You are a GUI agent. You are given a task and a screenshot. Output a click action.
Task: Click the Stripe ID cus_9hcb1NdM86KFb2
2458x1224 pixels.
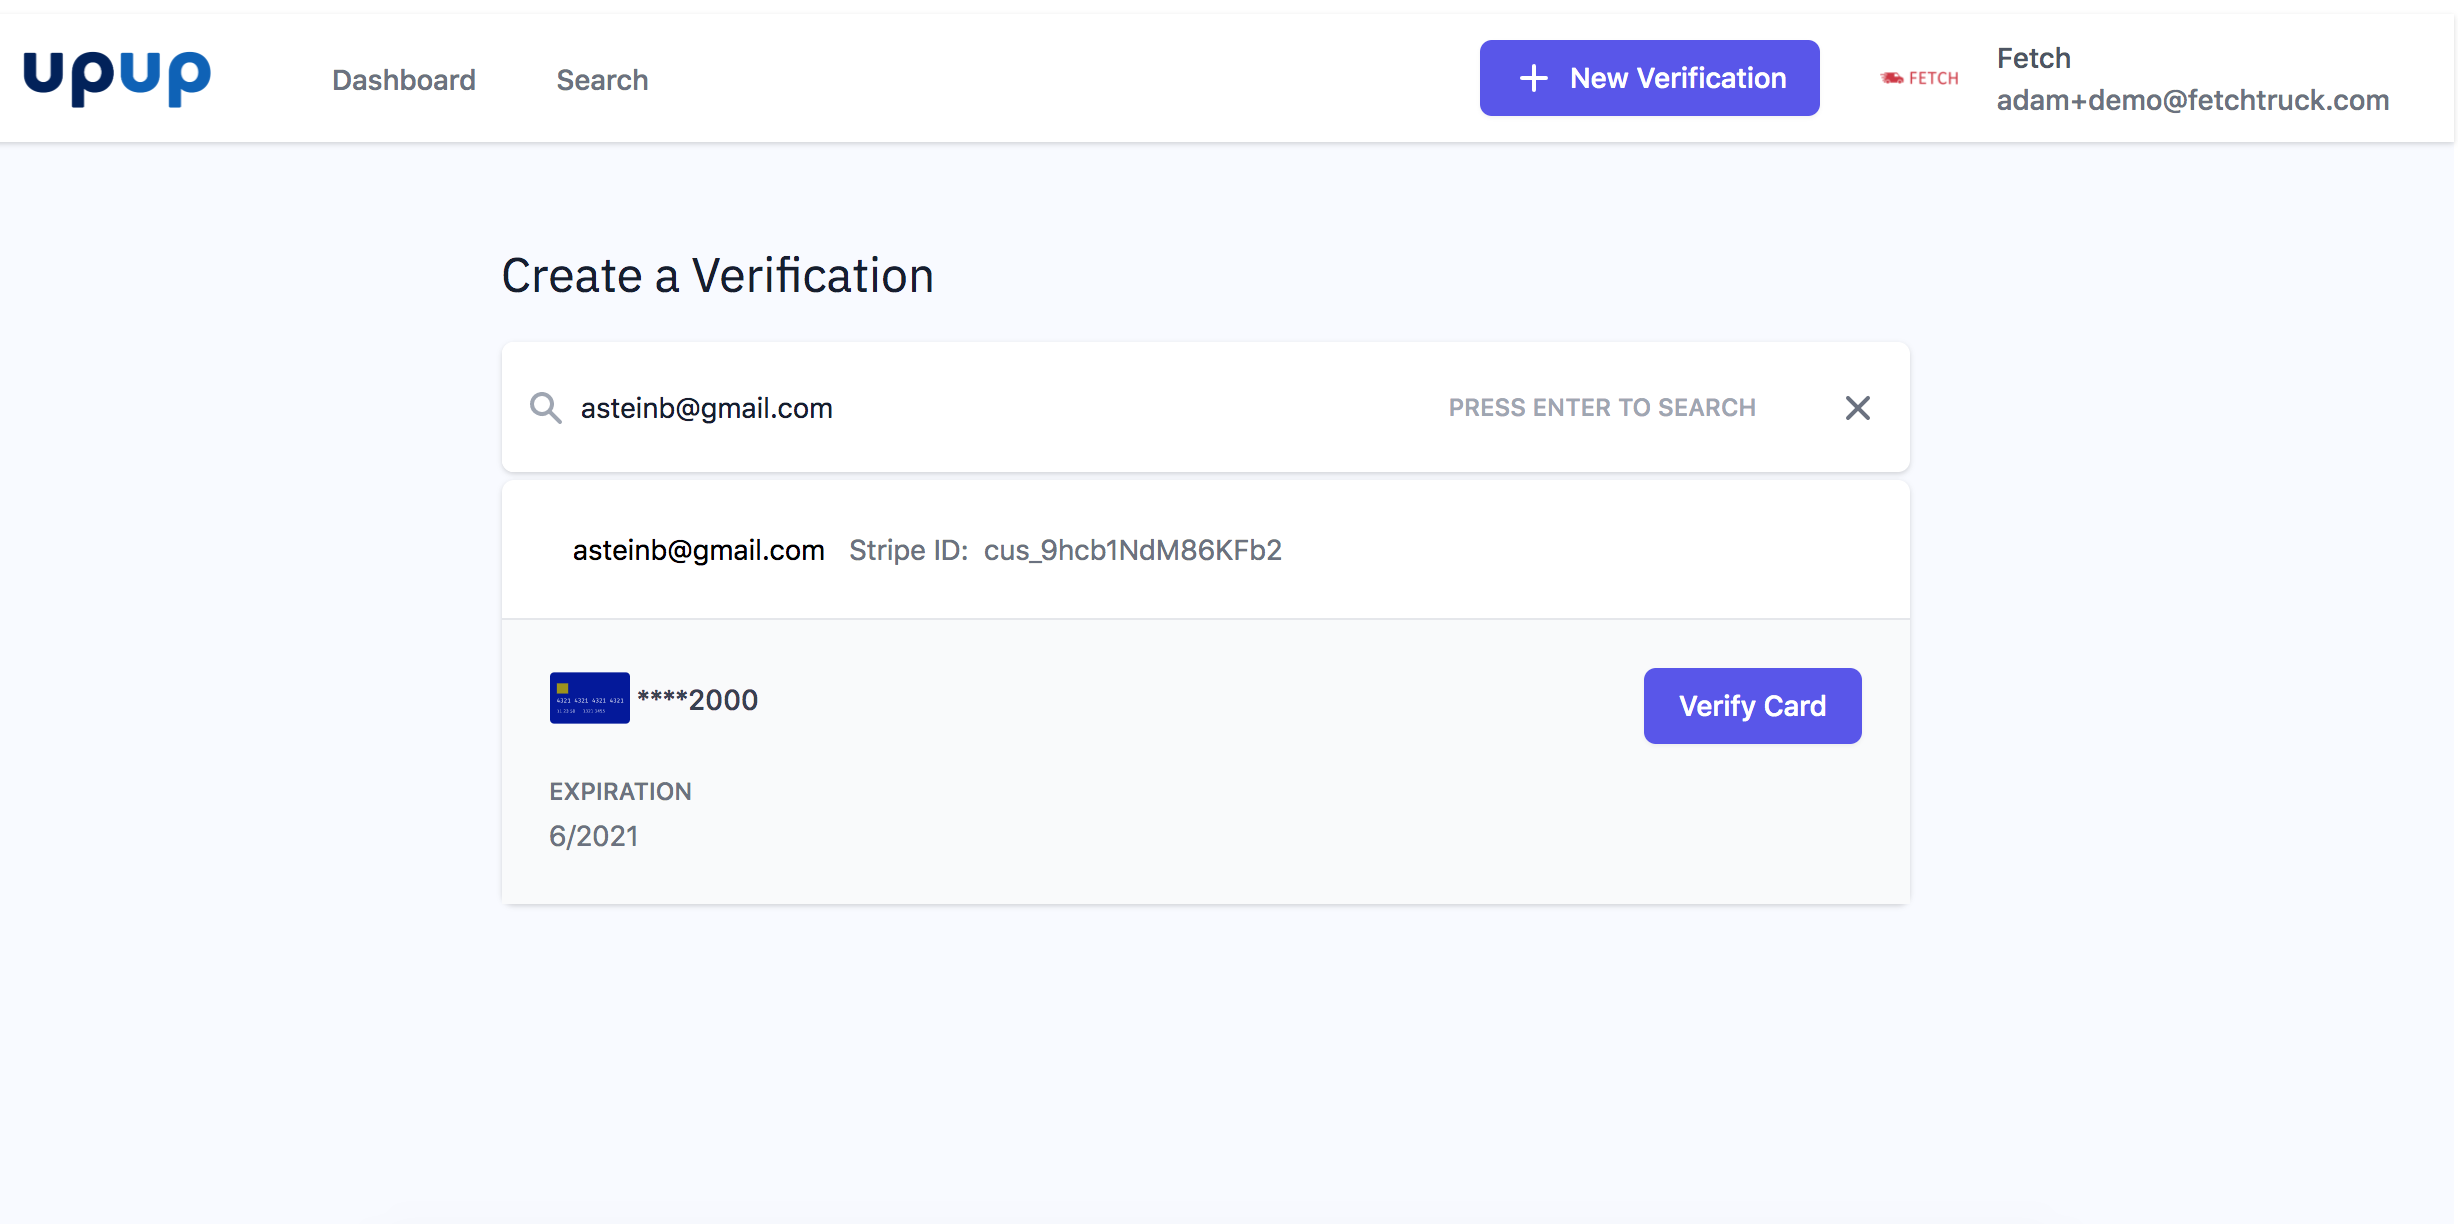(x=1132, y=550)
